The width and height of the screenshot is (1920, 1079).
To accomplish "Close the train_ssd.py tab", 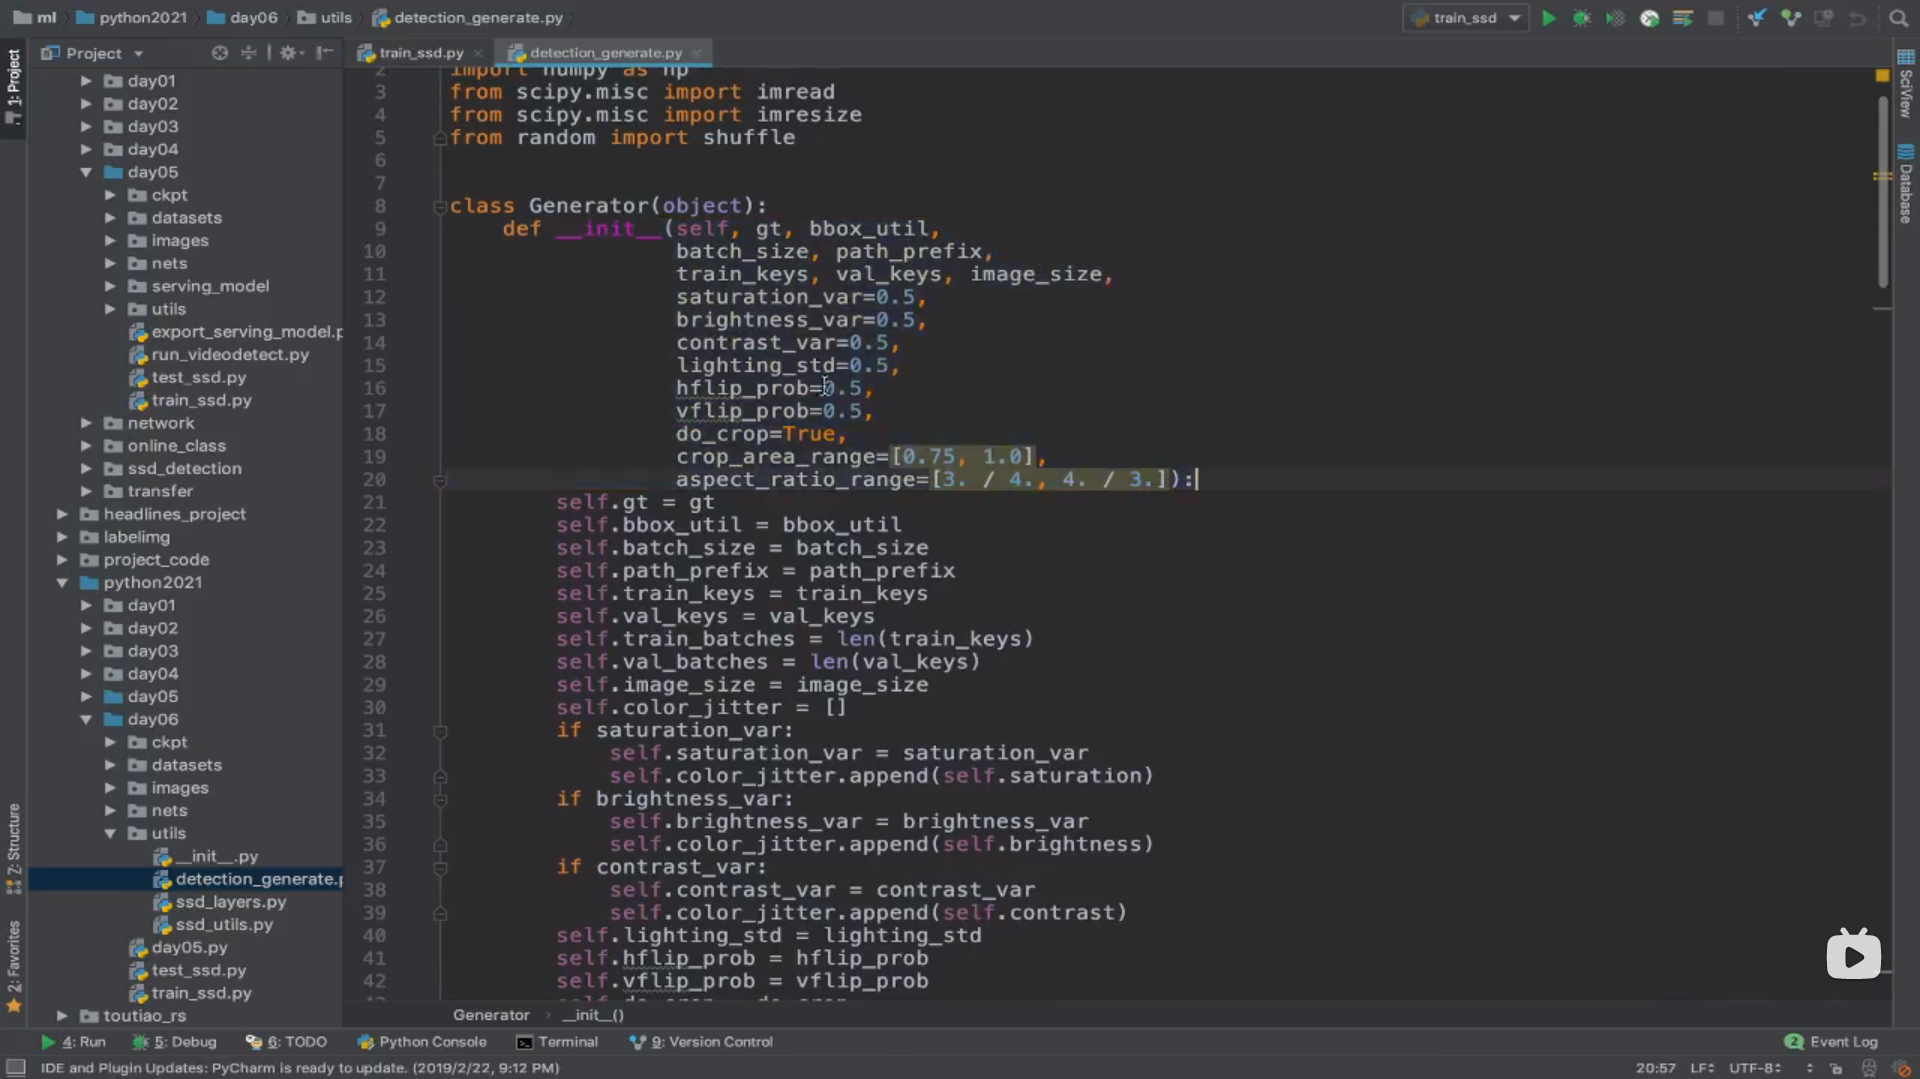I will click(478, 53).
